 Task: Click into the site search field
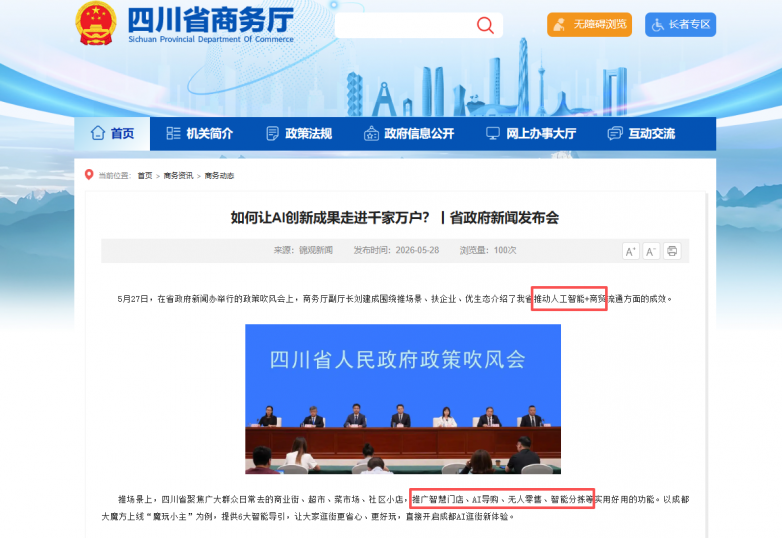pyautogui.click(x=404, y=25)
